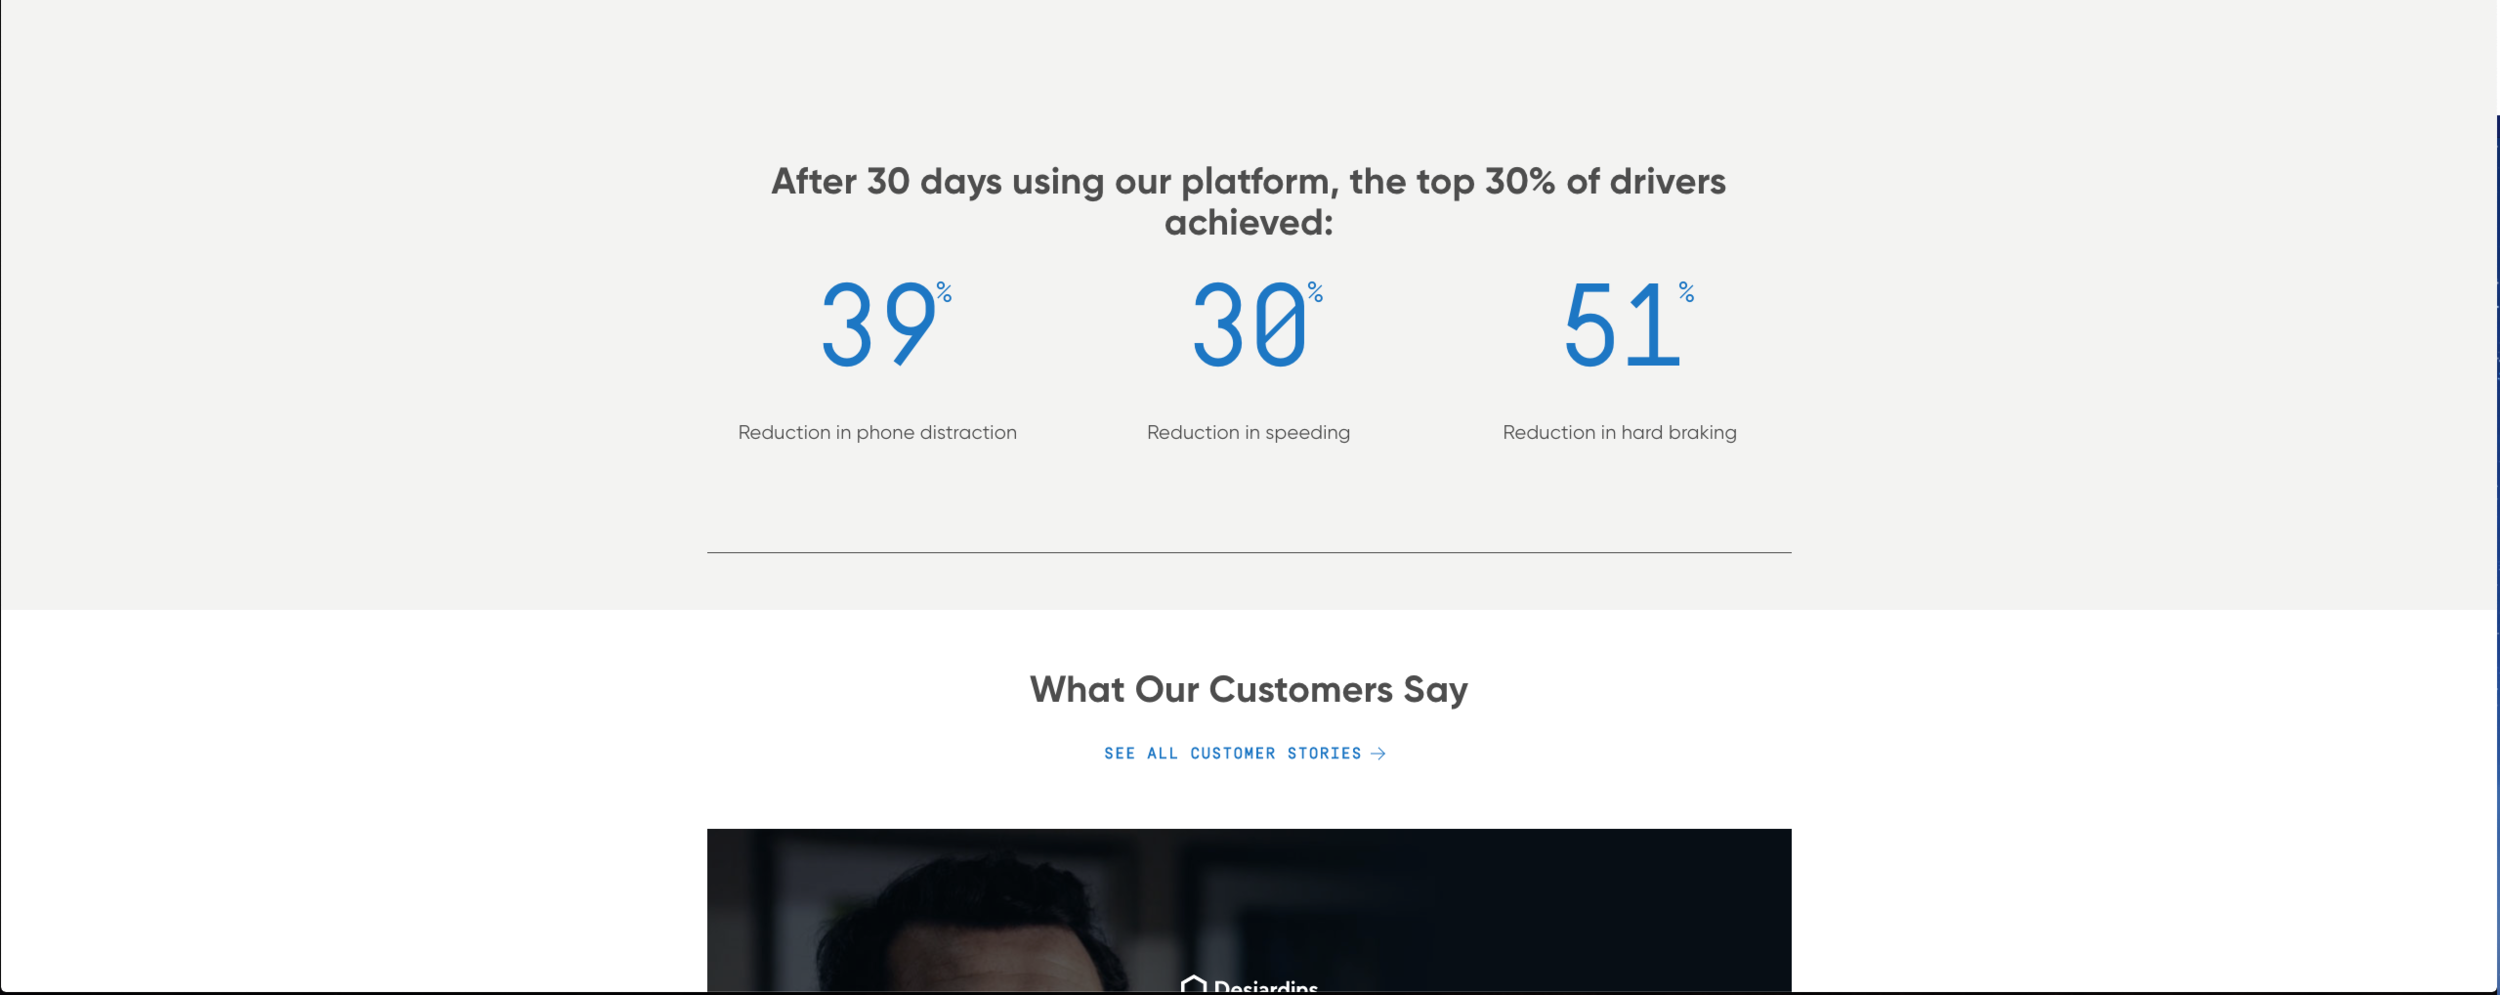Click the 'What Our Customers Say' heading
The width and height of the screenshot is (2500, 995).
tap(1249, 689)
